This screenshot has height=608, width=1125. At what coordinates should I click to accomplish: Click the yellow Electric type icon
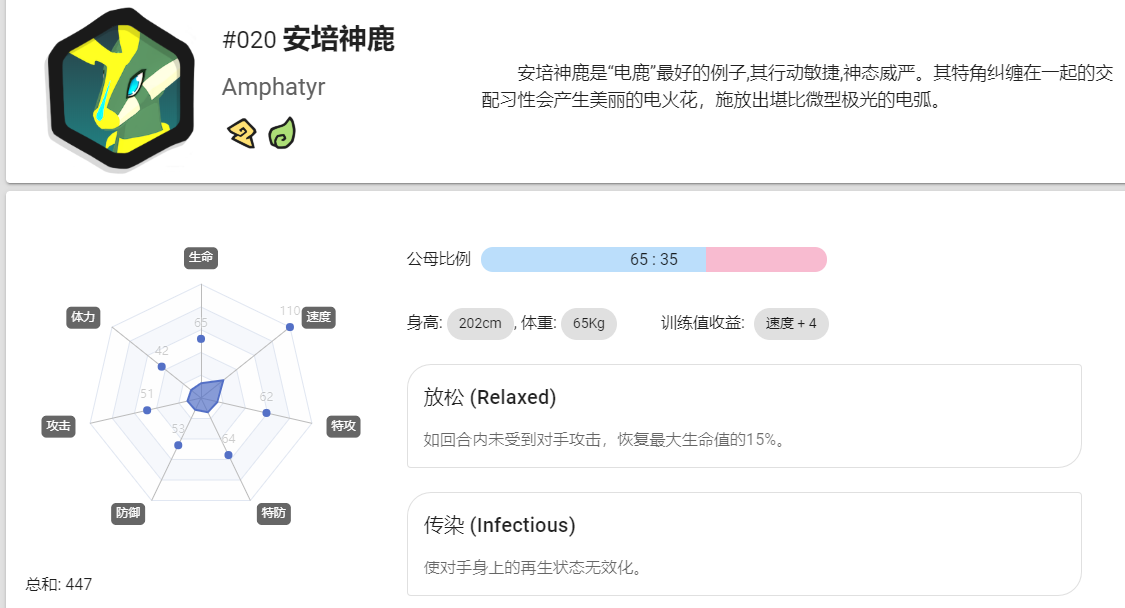(x=243, y=133)
